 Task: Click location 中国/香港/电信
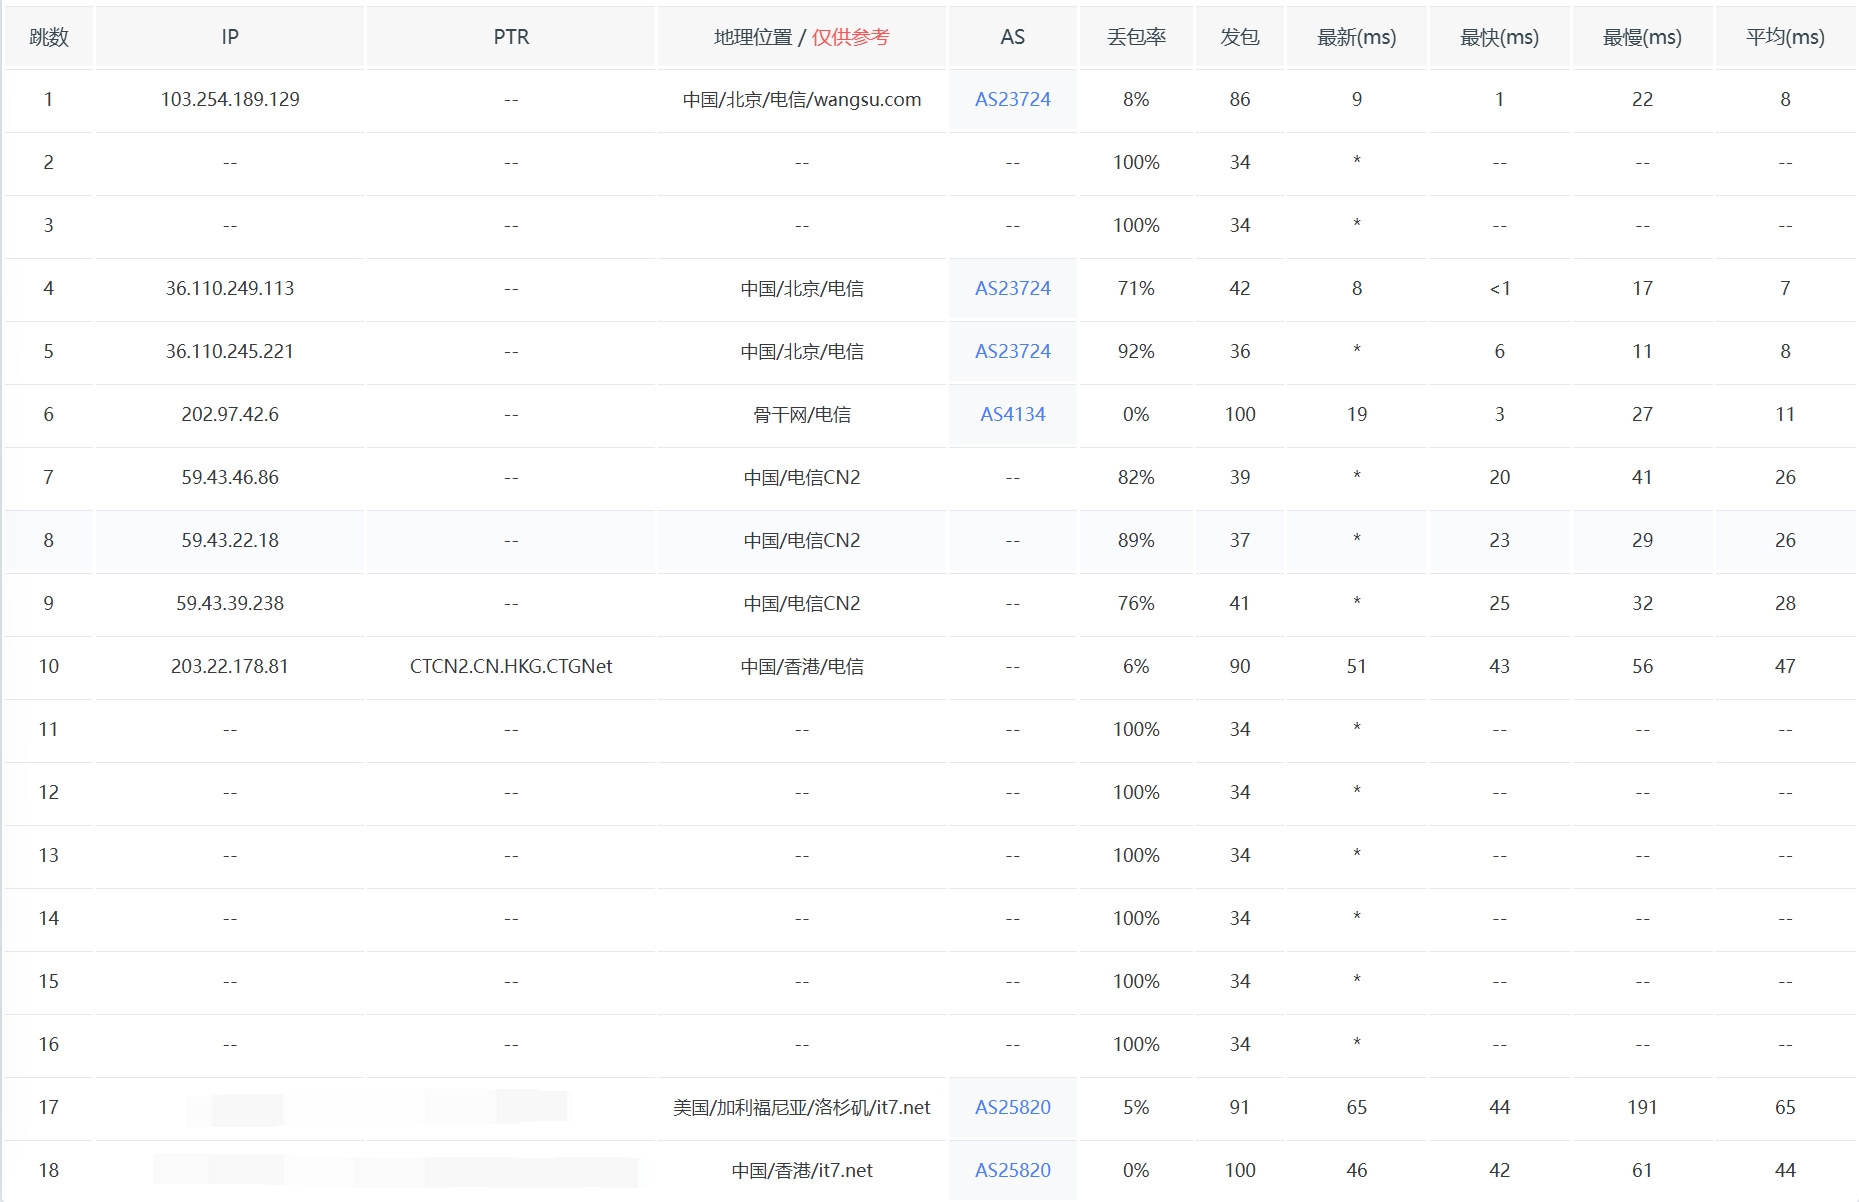(802, 666)
